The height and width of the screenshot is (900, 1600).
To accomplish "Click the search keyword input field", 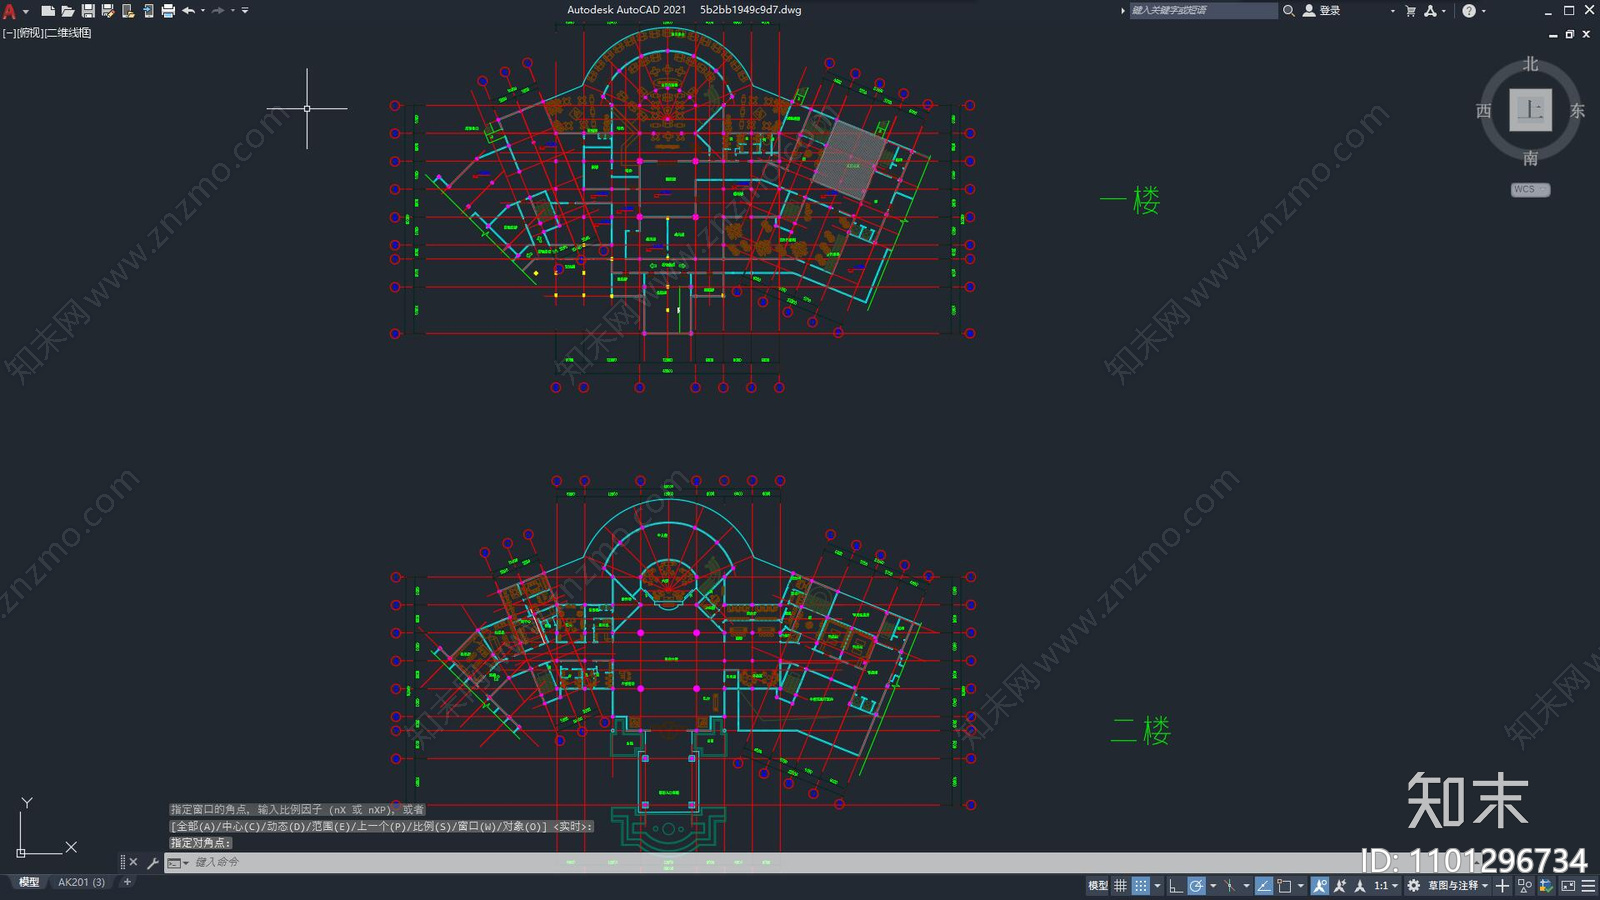I will tap(1203, 10).
